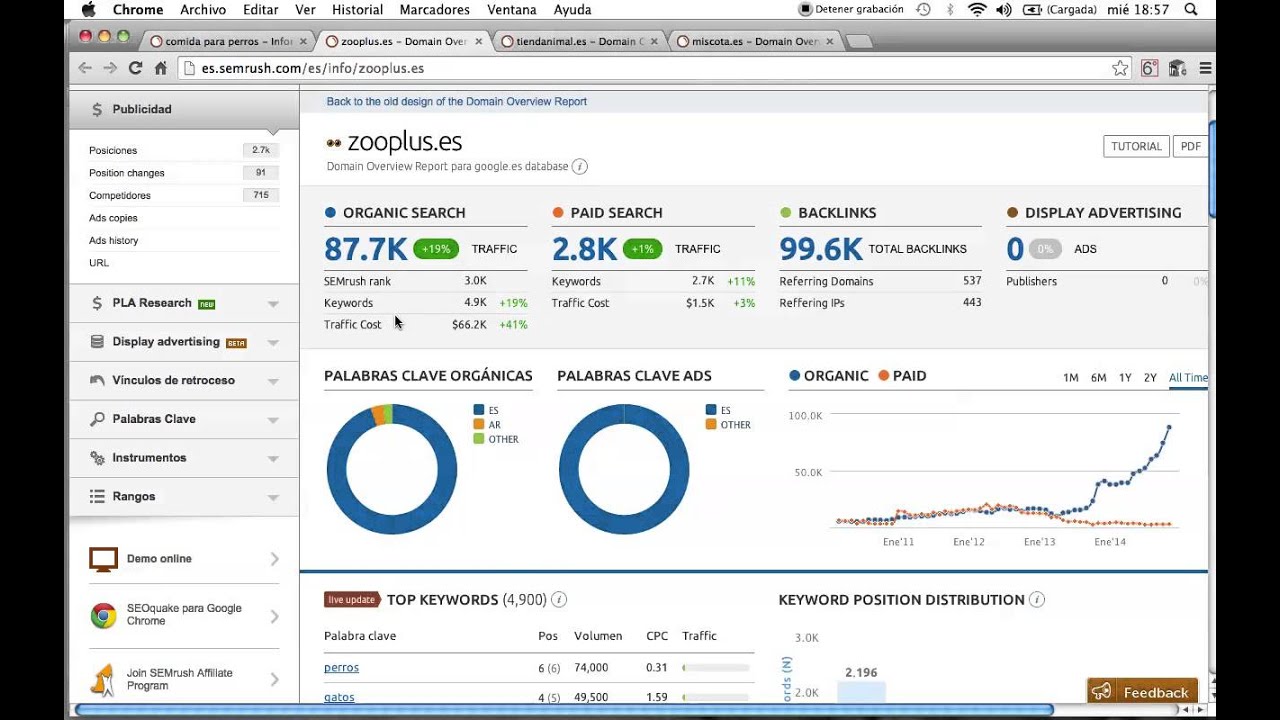
Task: Click the Apple logo menu
Action: pos(87,9)
